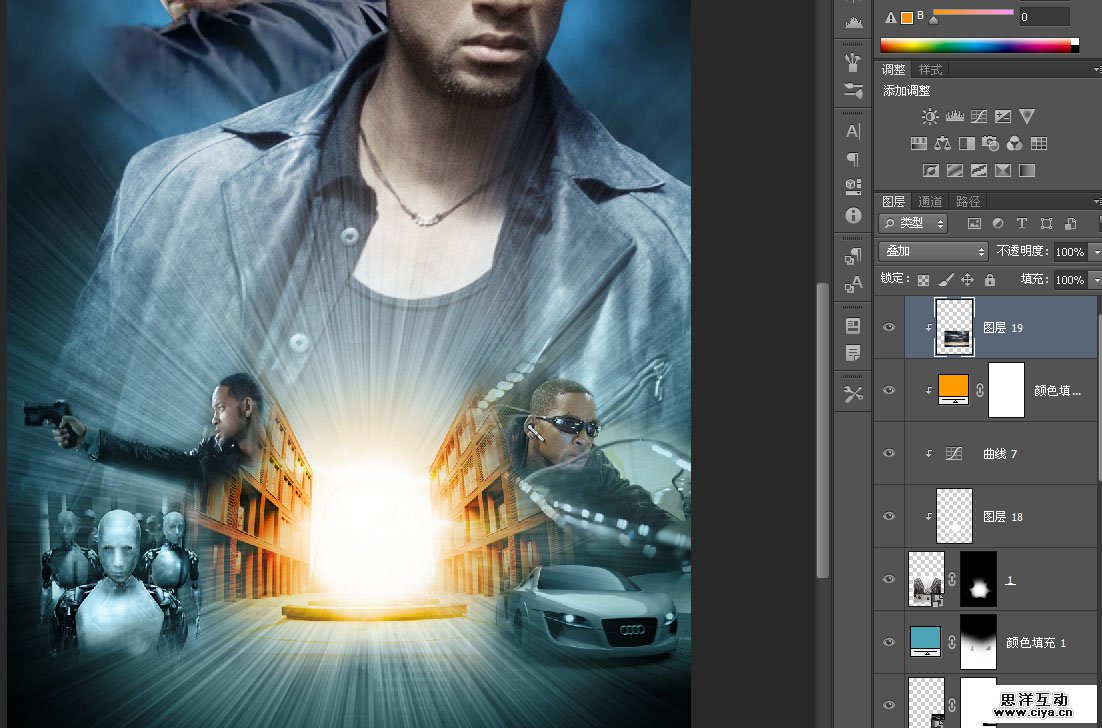Open the Character panel icon
The width and height of the screenshot is (1102, 728).
[x=853, y=131]
